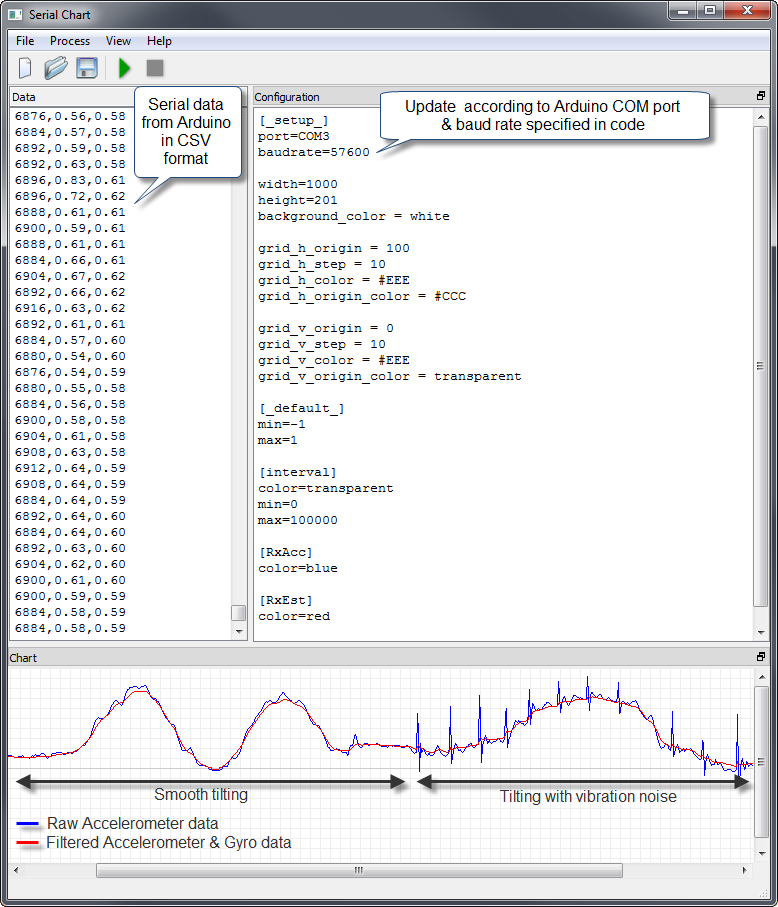Float the Configuration panel using its undock icon

(x=761, y=96)
